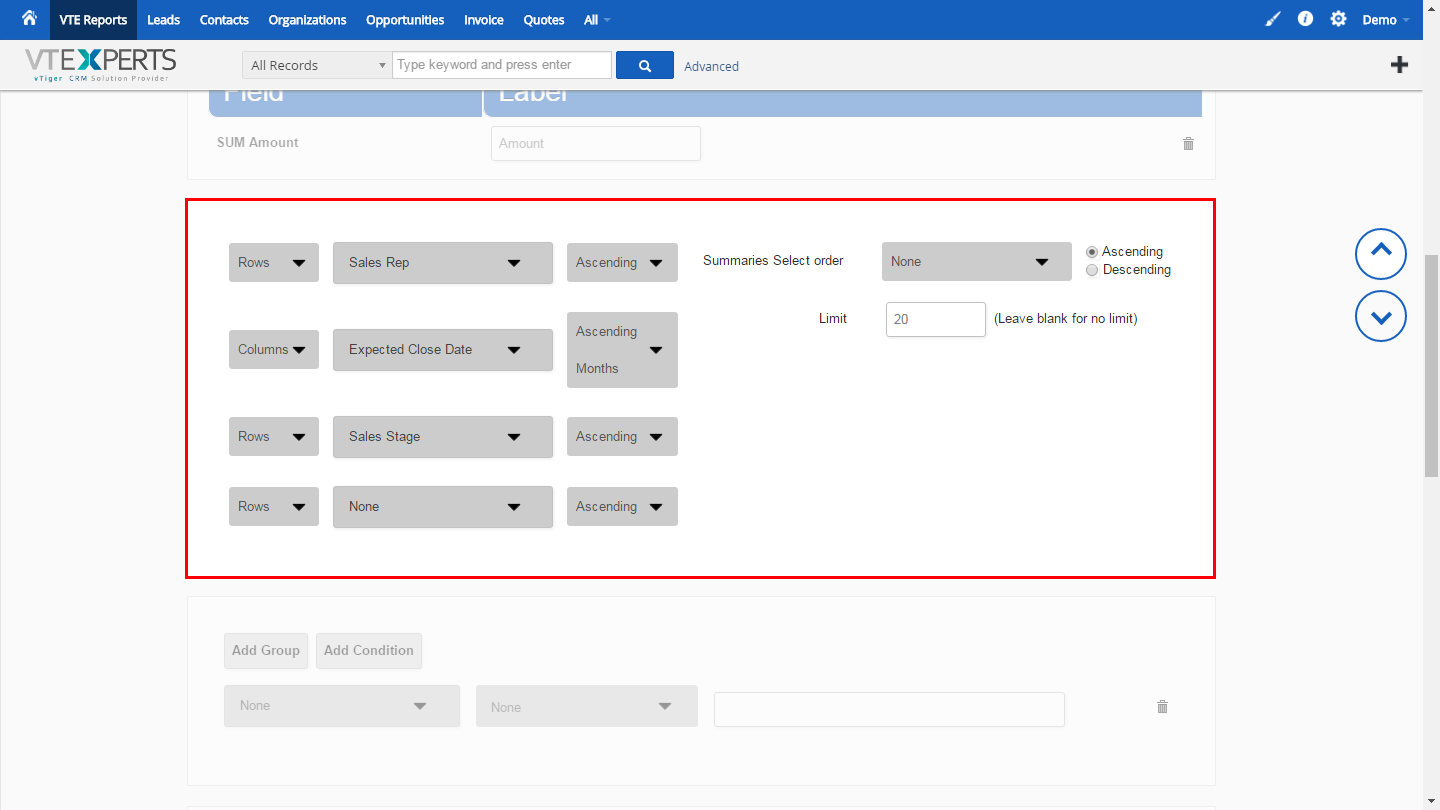The image size is (1440, 810).
Task: Open second None dropdown in condition row
Action: click(x=587, y=706)
